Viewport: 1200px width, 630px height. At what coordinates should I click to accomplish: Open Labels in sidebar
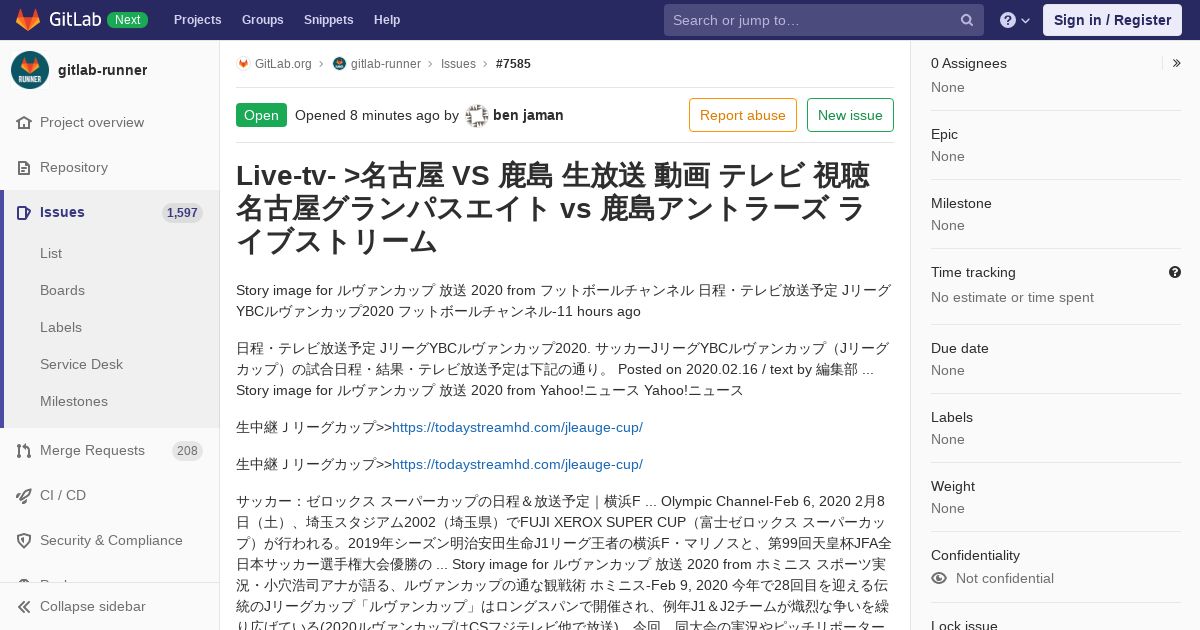pyautogui.click(x=61, y=327)
